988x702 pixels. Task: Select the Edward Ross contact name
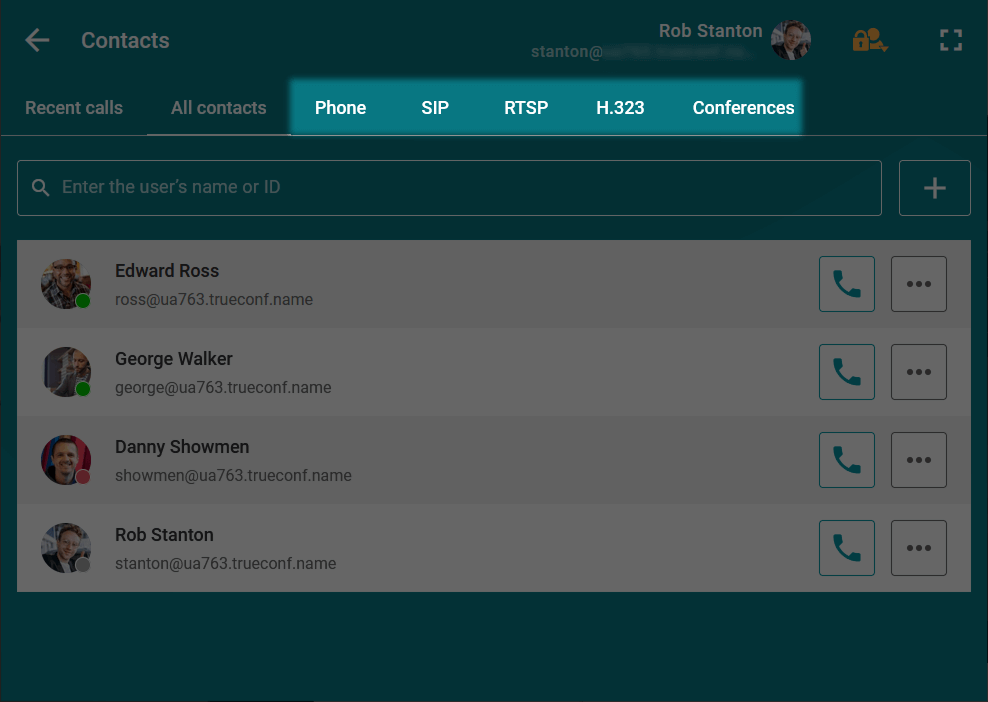(x=167, y=271)
